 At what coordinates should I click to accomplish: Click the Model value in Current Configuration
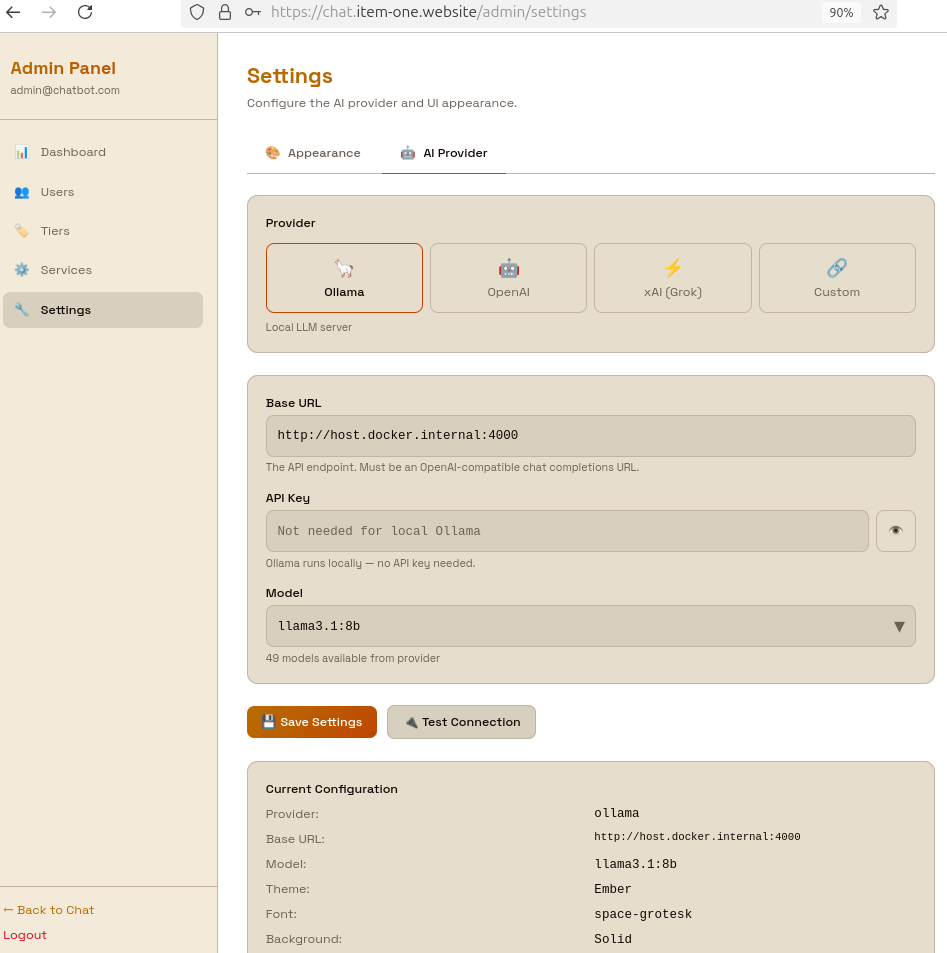tap(635, 864)
